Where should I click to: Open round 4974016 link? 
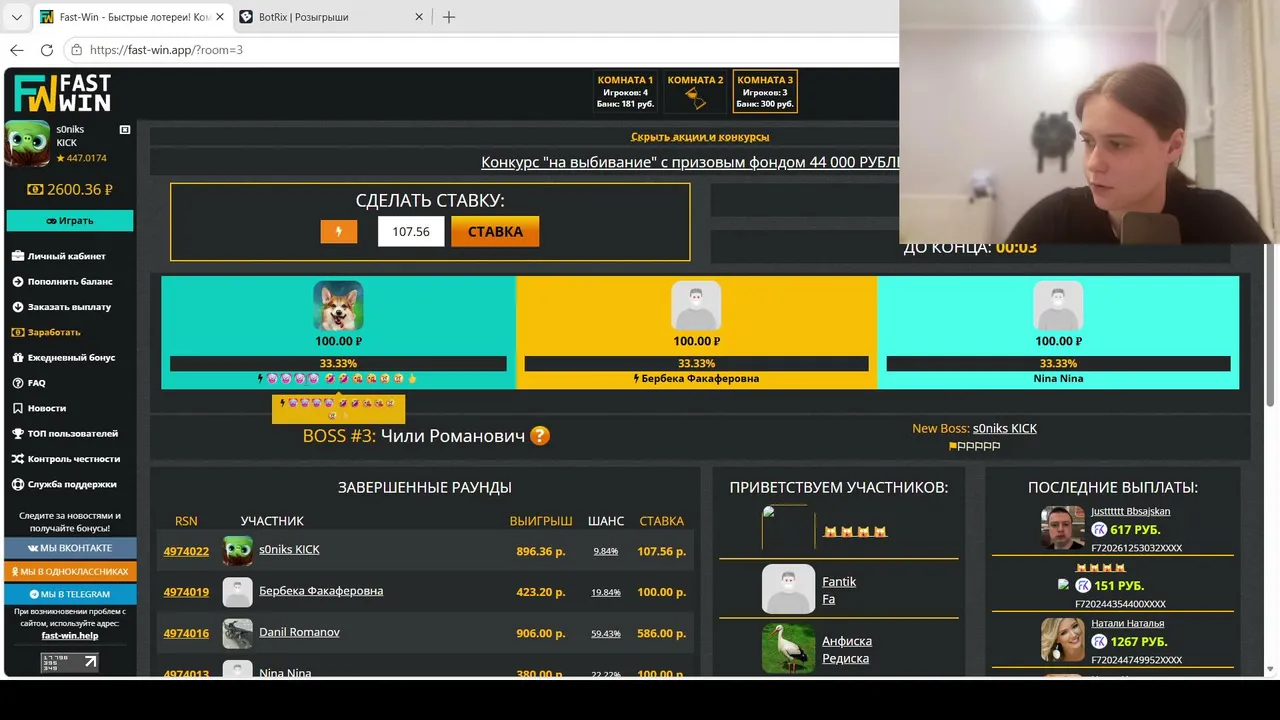tap(186, 633)
